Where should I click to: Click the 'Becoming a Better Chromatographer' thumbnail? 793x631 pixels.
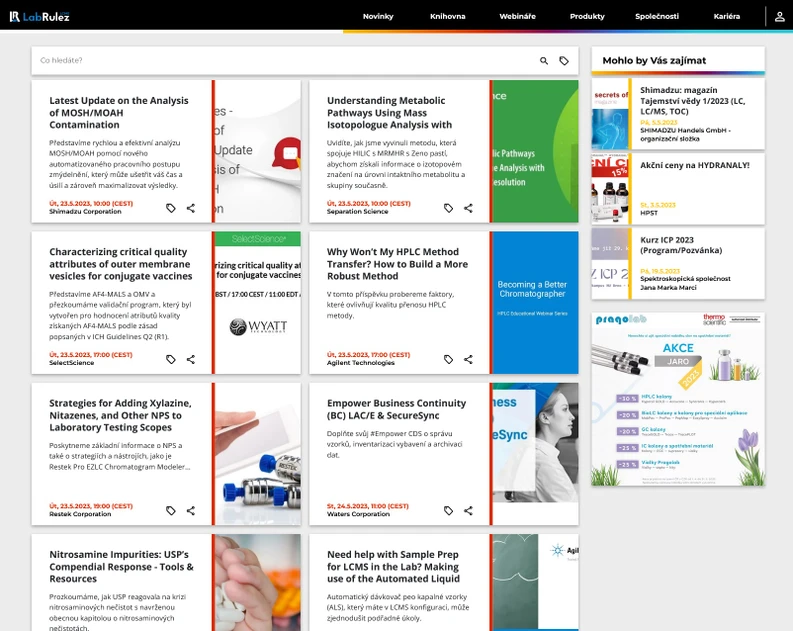pos(536,302)
